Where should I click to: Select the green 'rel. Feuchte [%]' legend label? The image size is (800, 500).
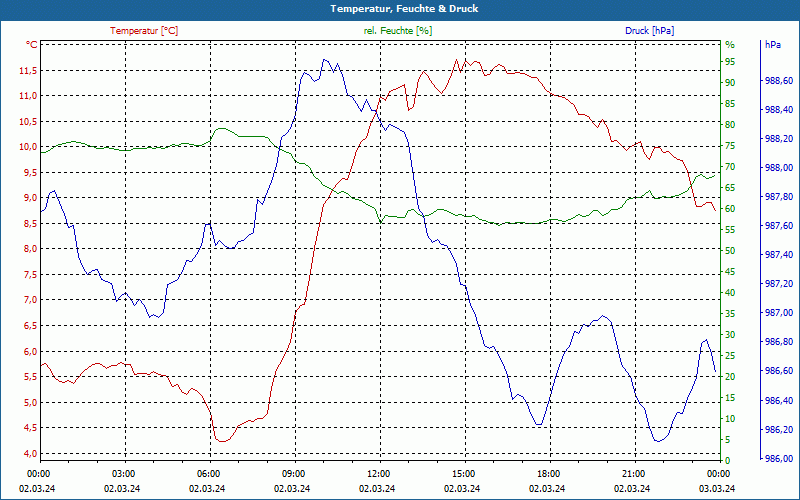point(397,31)
